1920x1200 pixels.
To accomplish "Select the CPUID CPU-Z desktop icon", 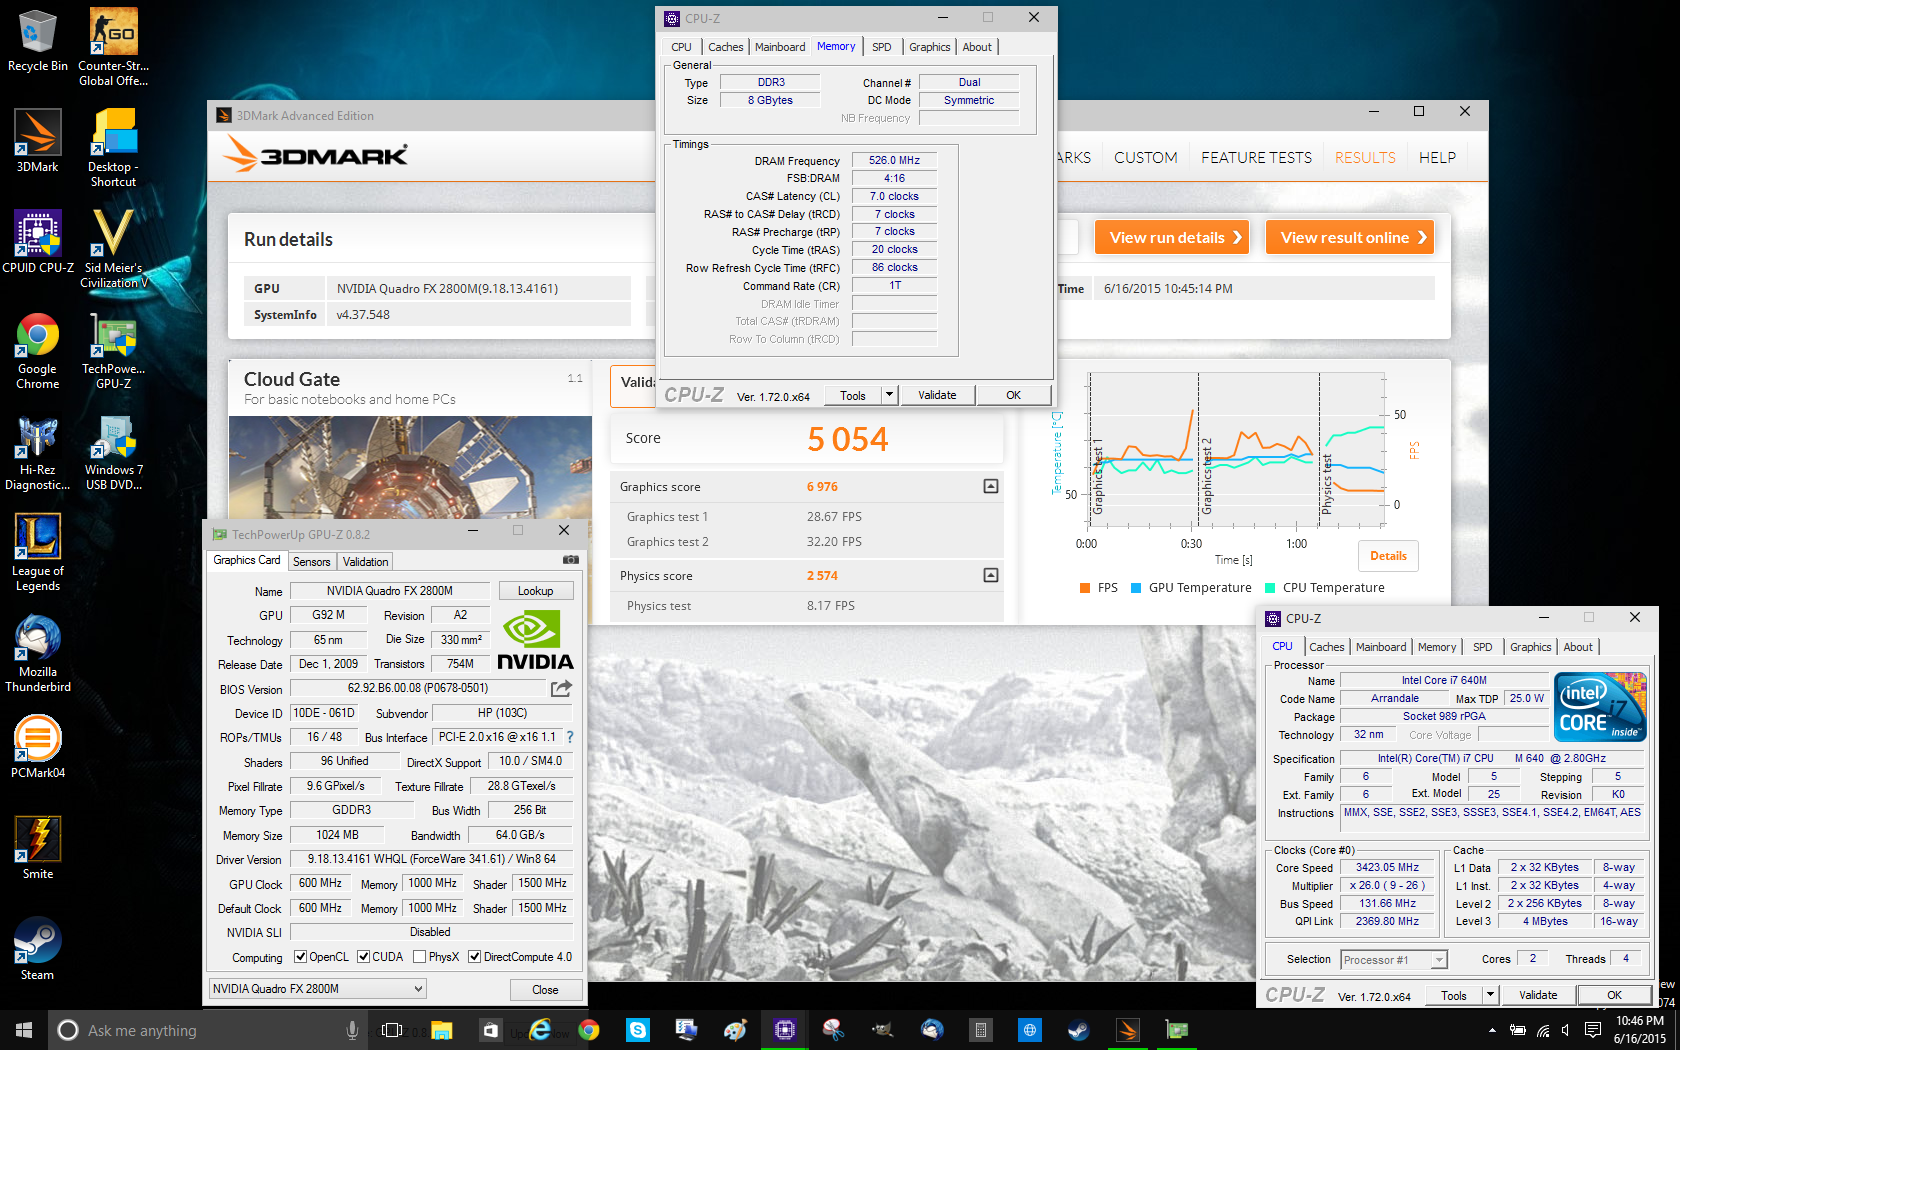I will 37,242.
